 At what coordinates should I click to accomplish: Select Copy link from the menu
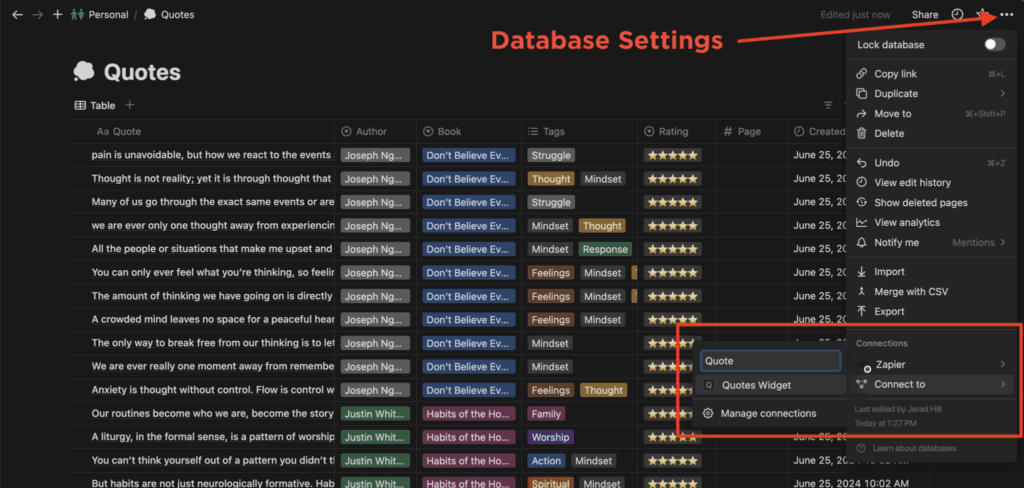(895, 74)
